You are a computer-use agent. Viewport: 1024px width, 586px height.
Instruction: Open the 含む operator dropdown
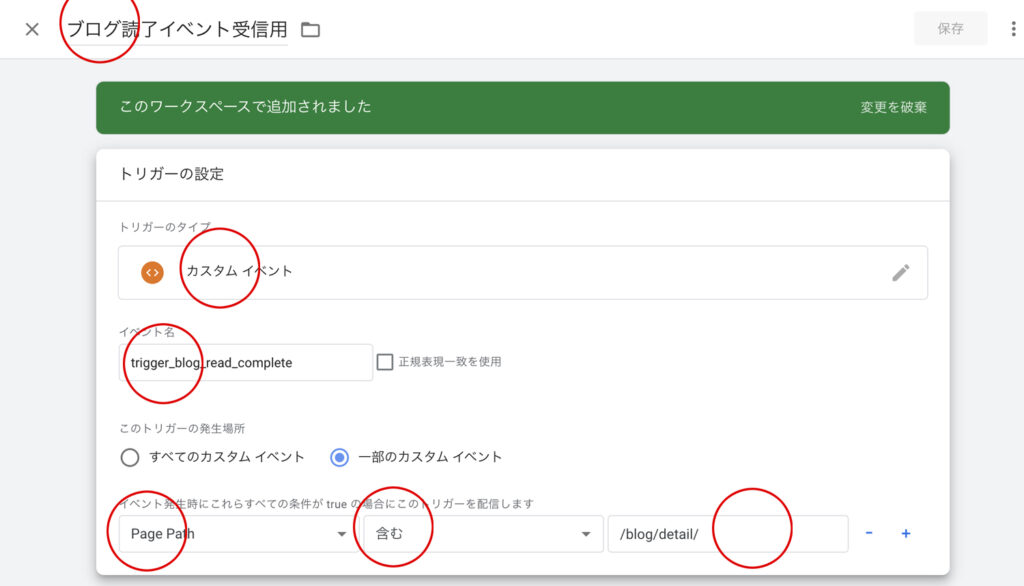click(x=483, y=534)
